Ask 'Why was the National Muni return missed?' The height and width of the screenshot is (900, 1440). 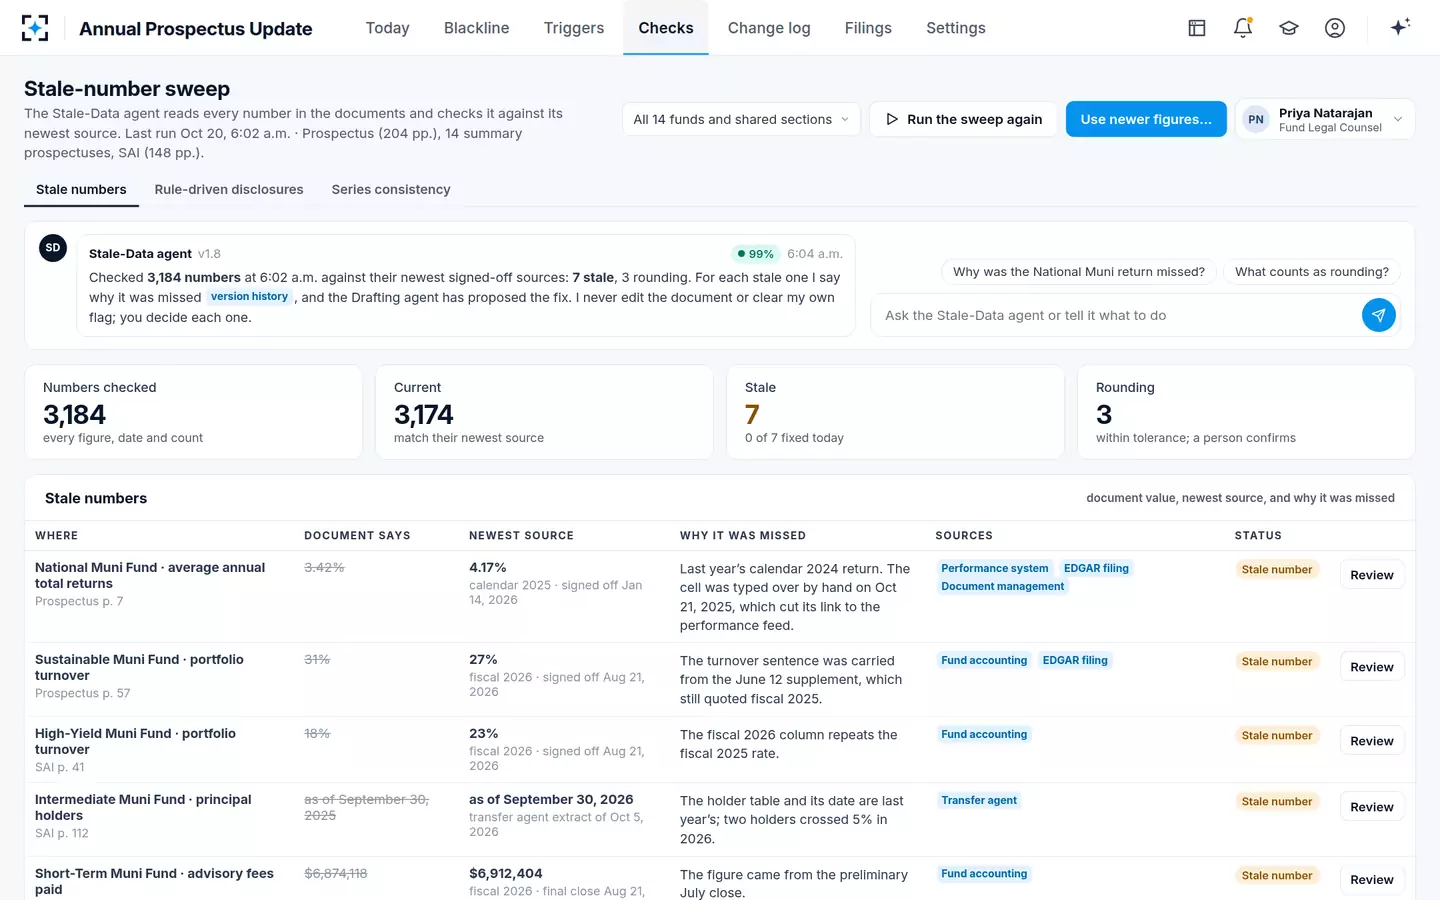click(1079, 272)
